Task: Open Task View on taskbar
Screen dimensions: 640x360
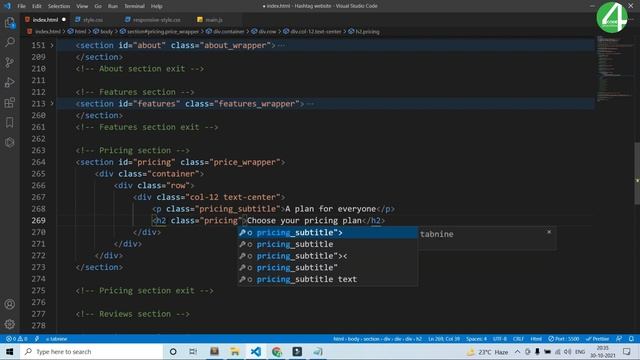Action: point(193,351)
